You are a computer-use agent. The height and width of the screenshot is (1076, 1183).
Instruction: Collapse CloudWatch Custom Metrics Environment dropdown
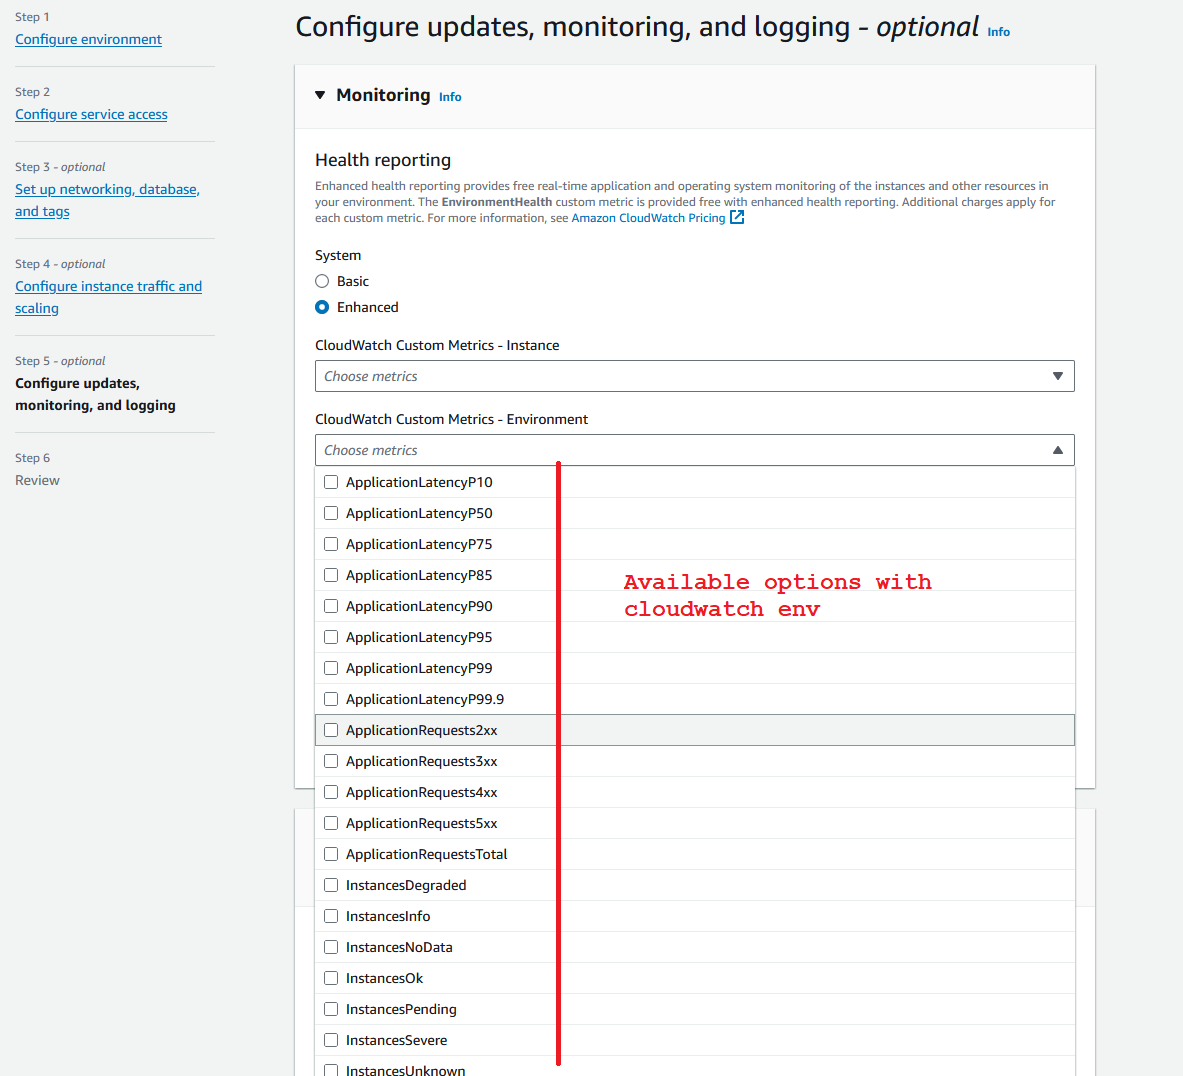click(1057, 450)
